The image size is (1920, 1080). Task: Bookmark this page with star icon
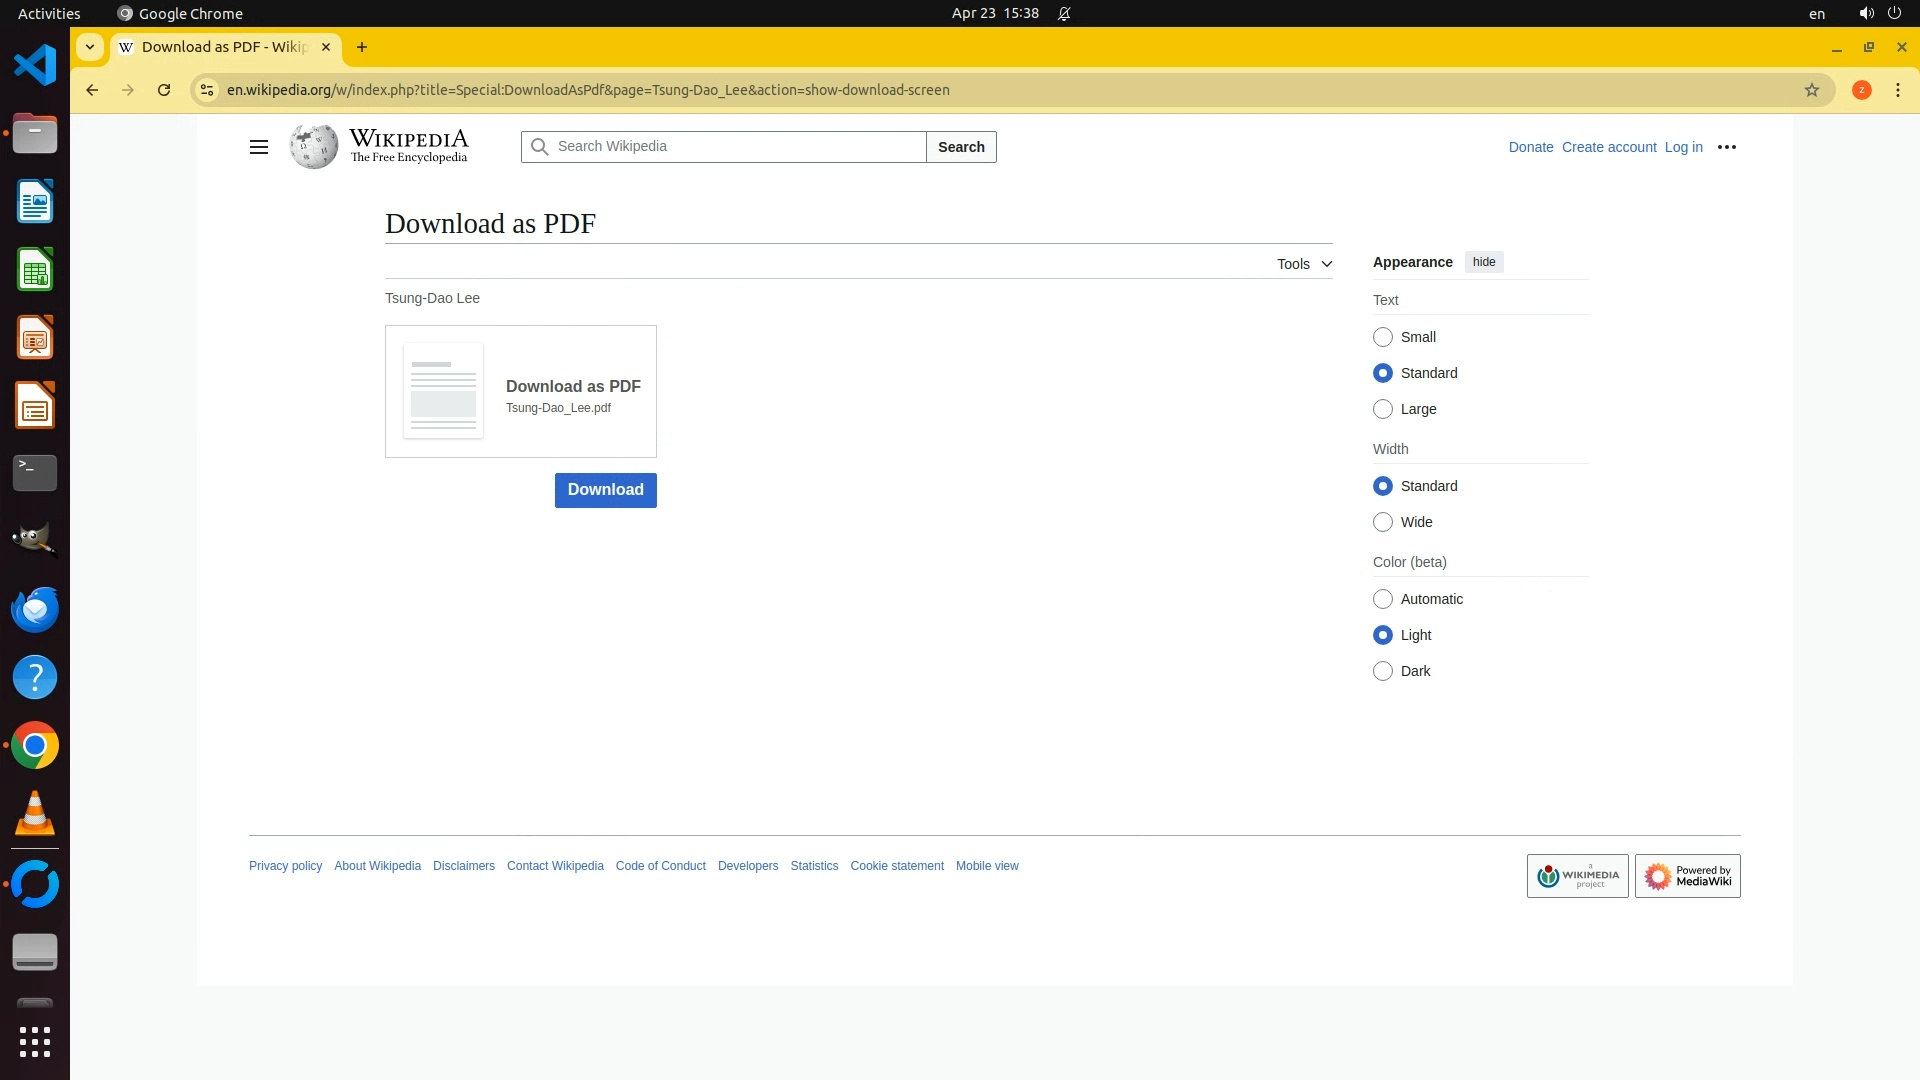coord(1811,90)
